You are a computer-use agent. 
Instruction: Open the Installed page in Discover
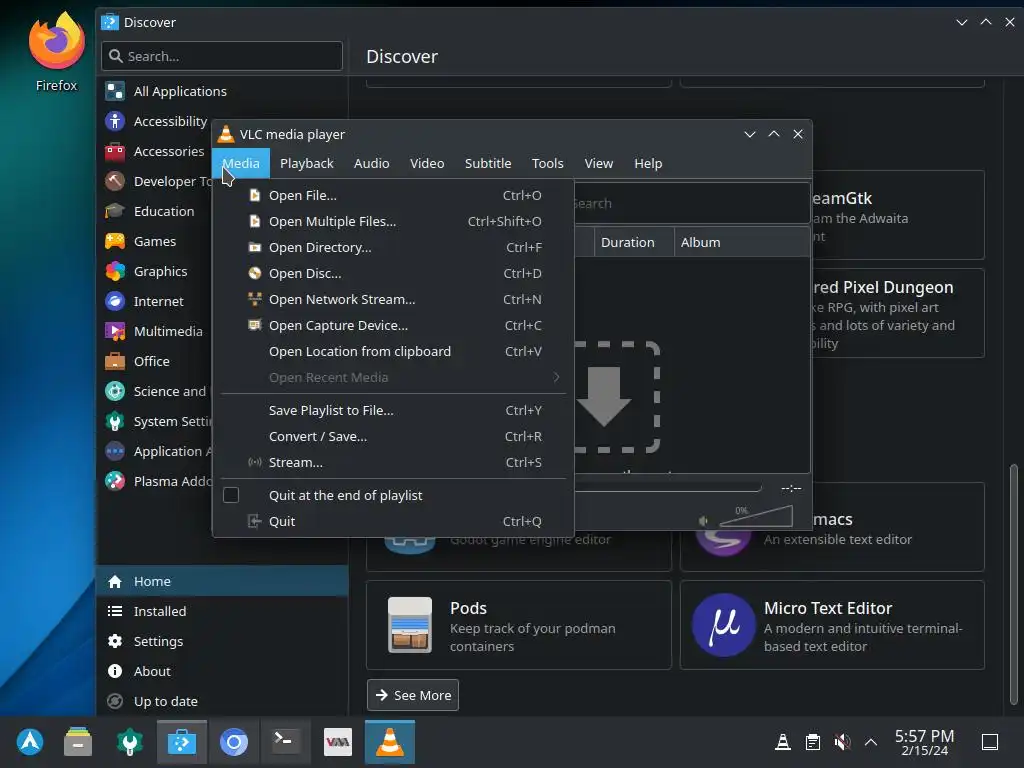coord(222,611)
